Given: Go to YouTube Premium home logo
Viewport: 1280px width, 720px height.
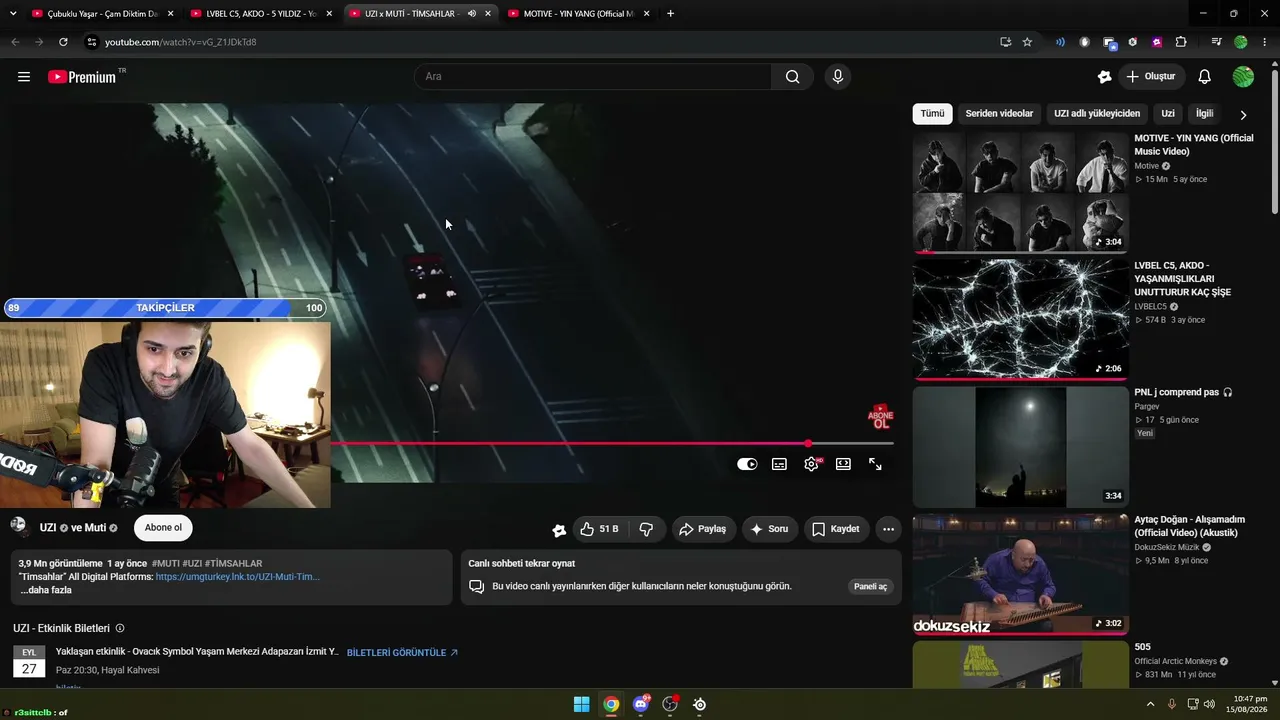Looking at the screenshot, I should coord(82,77).
